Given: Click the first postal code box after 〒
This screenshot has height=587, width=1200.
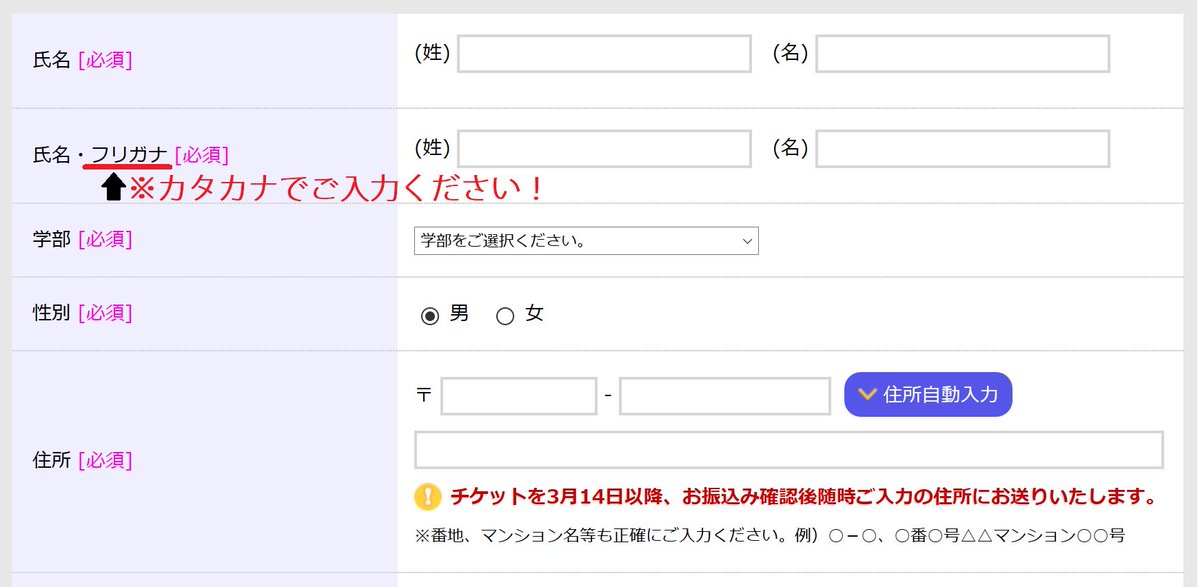Looking at the screenshot, I should point(518,395).
